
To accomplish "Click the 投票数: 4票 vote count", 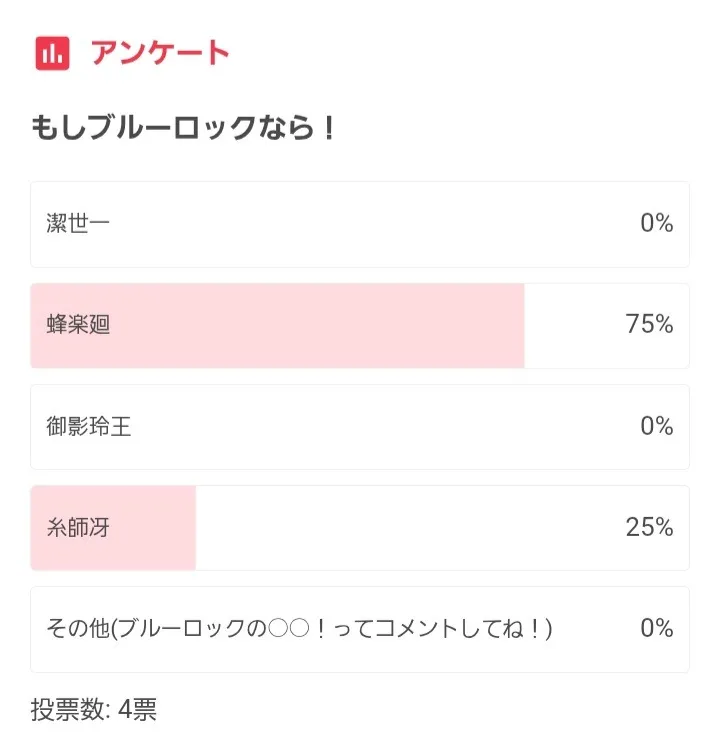I will [x=94, y=710].
